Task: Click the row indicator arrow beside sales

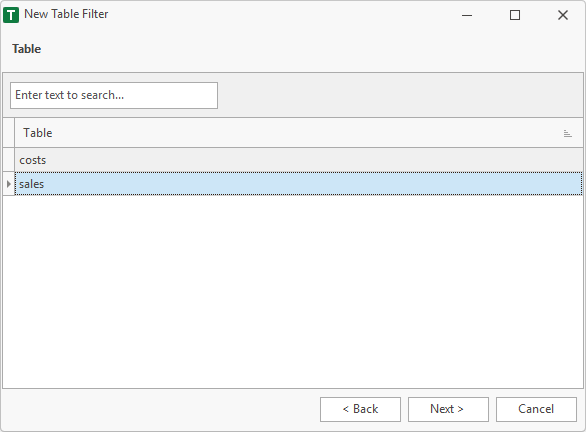Action: tap(9, 184)
